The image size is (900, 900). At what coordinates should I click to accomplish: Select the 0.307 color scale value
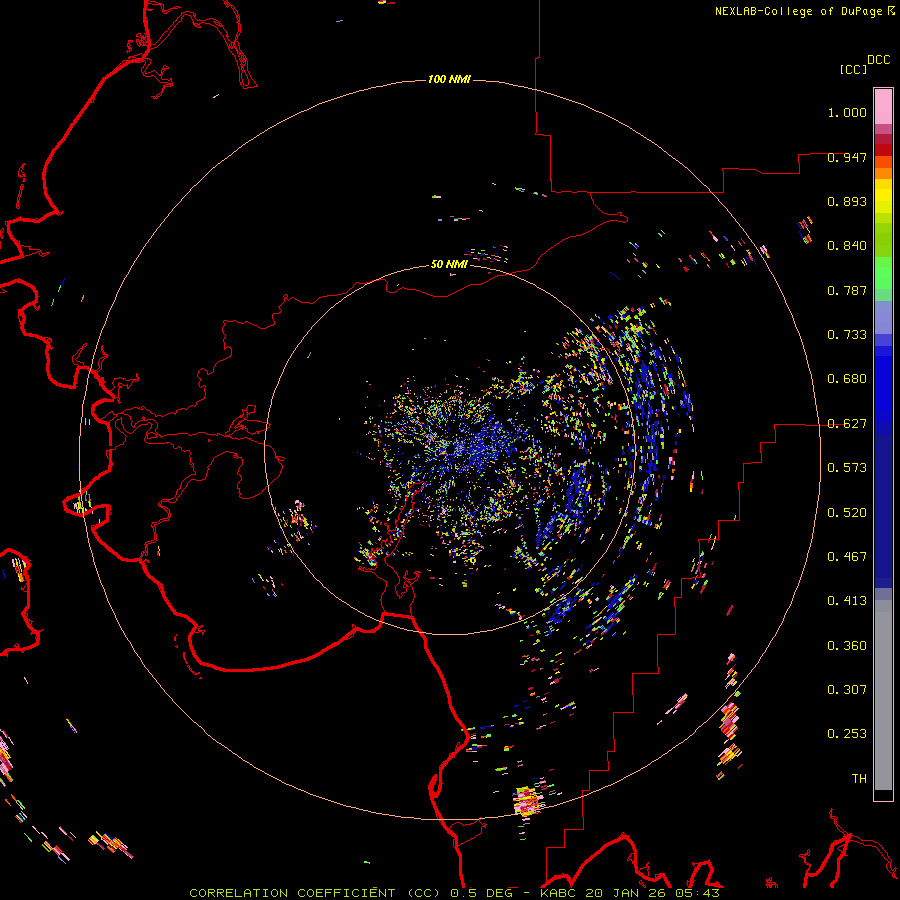[847, 690]
